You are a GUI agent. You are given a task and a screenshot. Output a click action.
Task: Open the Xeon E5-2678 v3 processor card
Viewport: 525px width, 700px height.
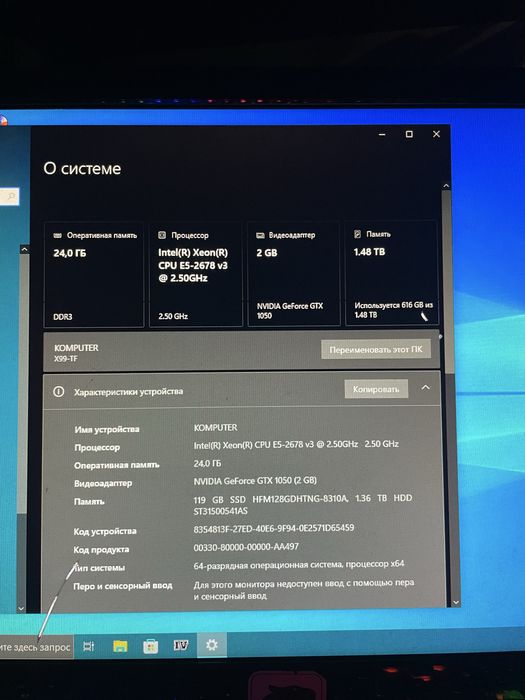(196, 275)
